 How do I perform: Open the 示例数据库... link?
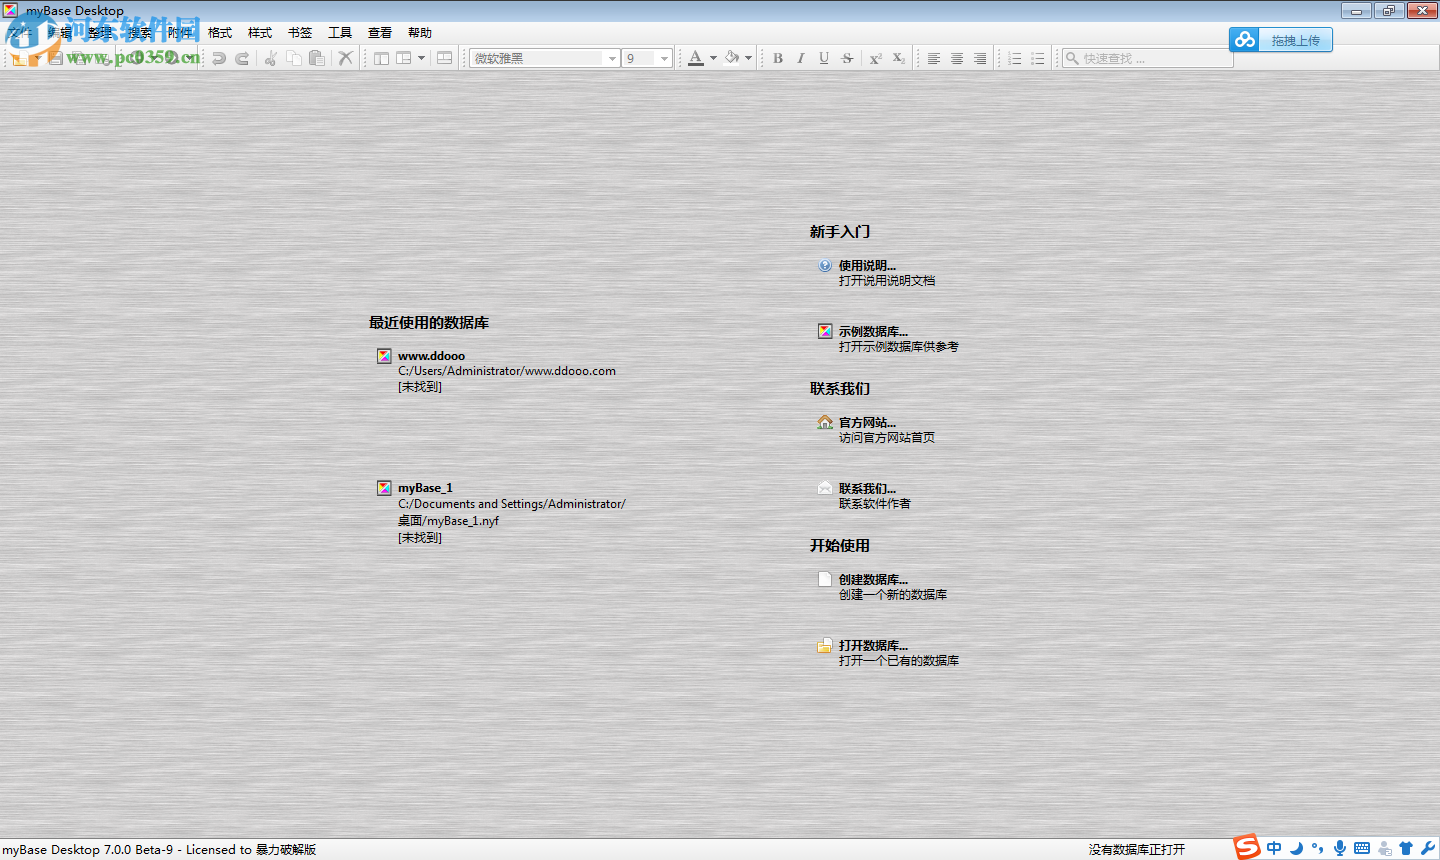point(873,331)
